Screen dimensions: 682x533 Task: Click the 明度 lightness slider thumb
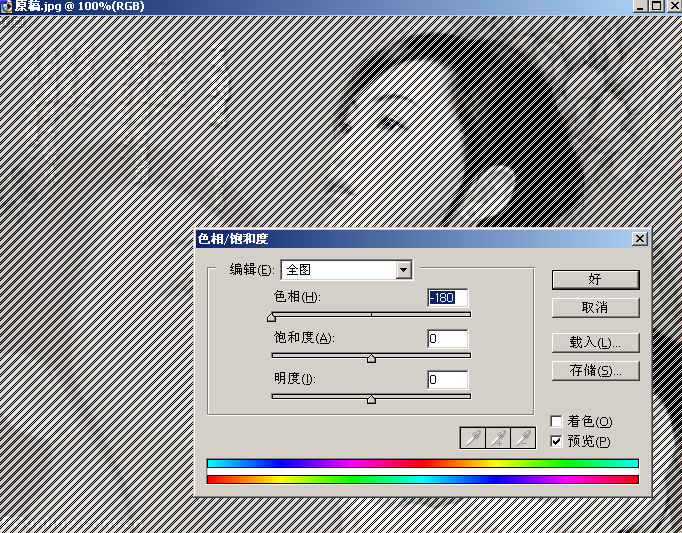coord(371,399)
